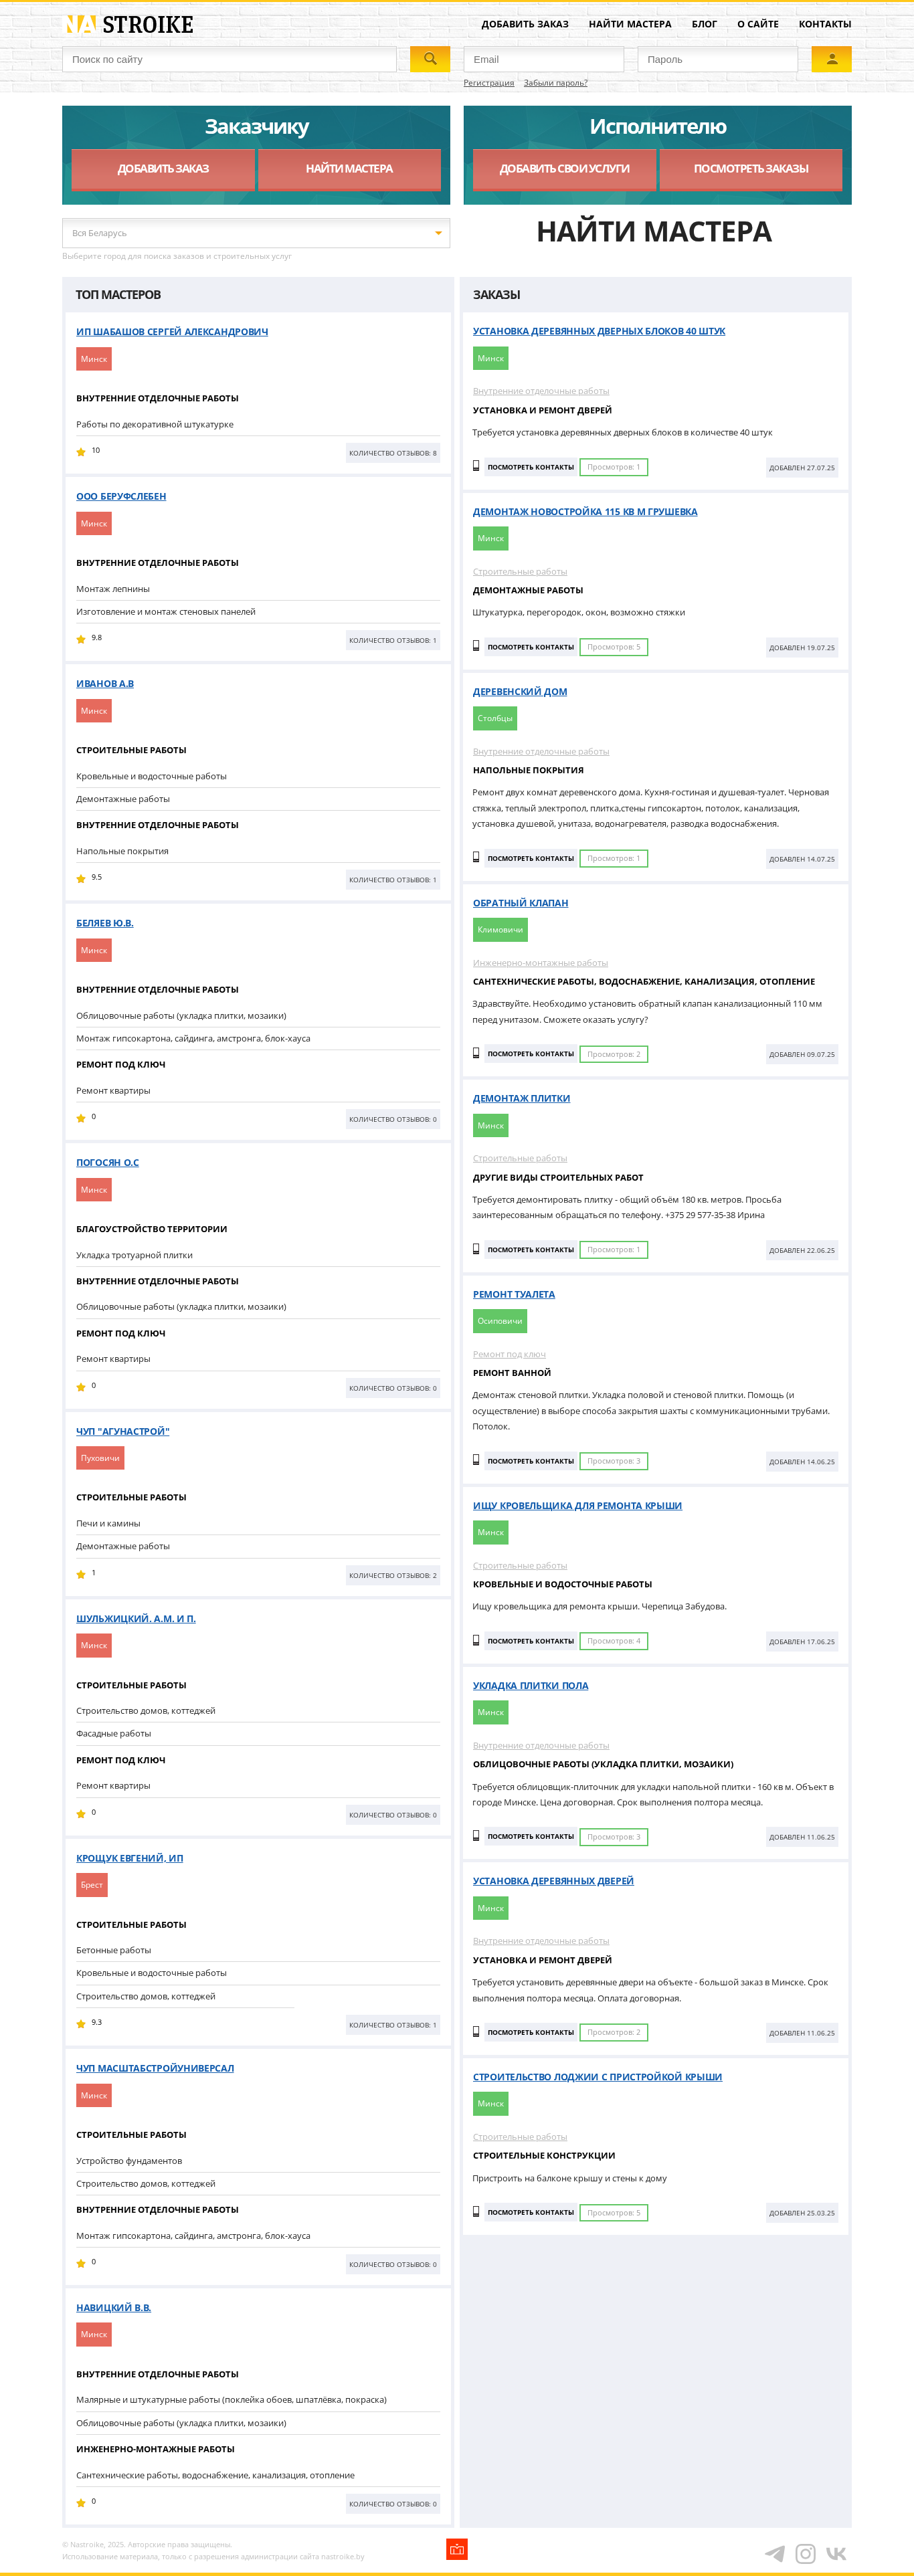Click star rating icon of ЧУП Агунастрой
Image resolution: width=914 pixels, height=2576 pixels.
coord(81,1575)
